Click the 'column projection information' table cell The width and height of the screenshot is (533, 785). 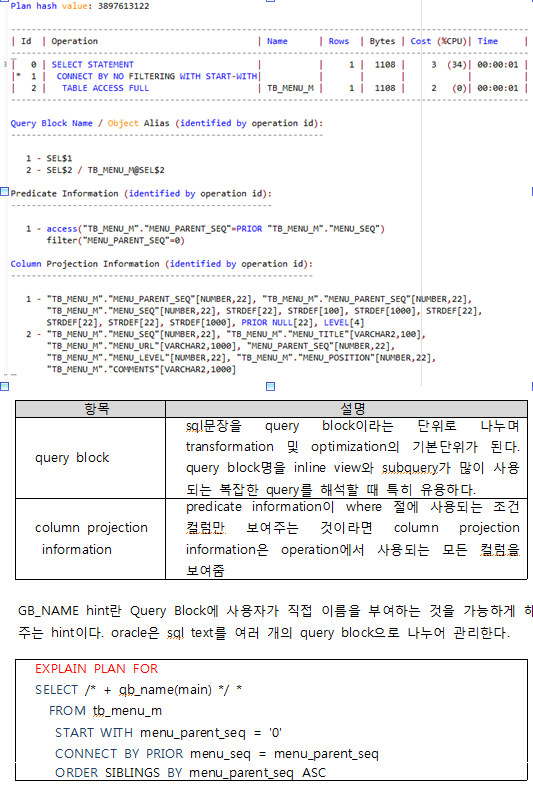coord(91,539)
